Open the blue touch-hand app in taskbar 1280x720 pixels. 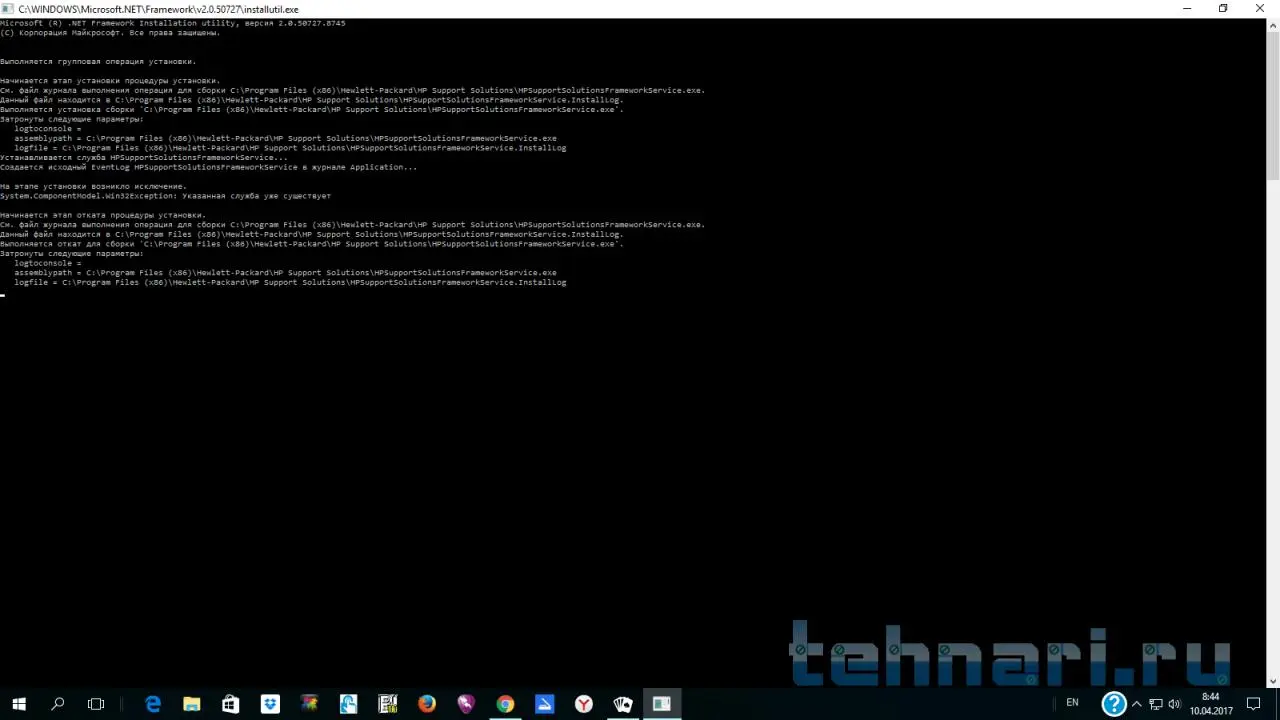pyautogui.click(x=348, y=704)
